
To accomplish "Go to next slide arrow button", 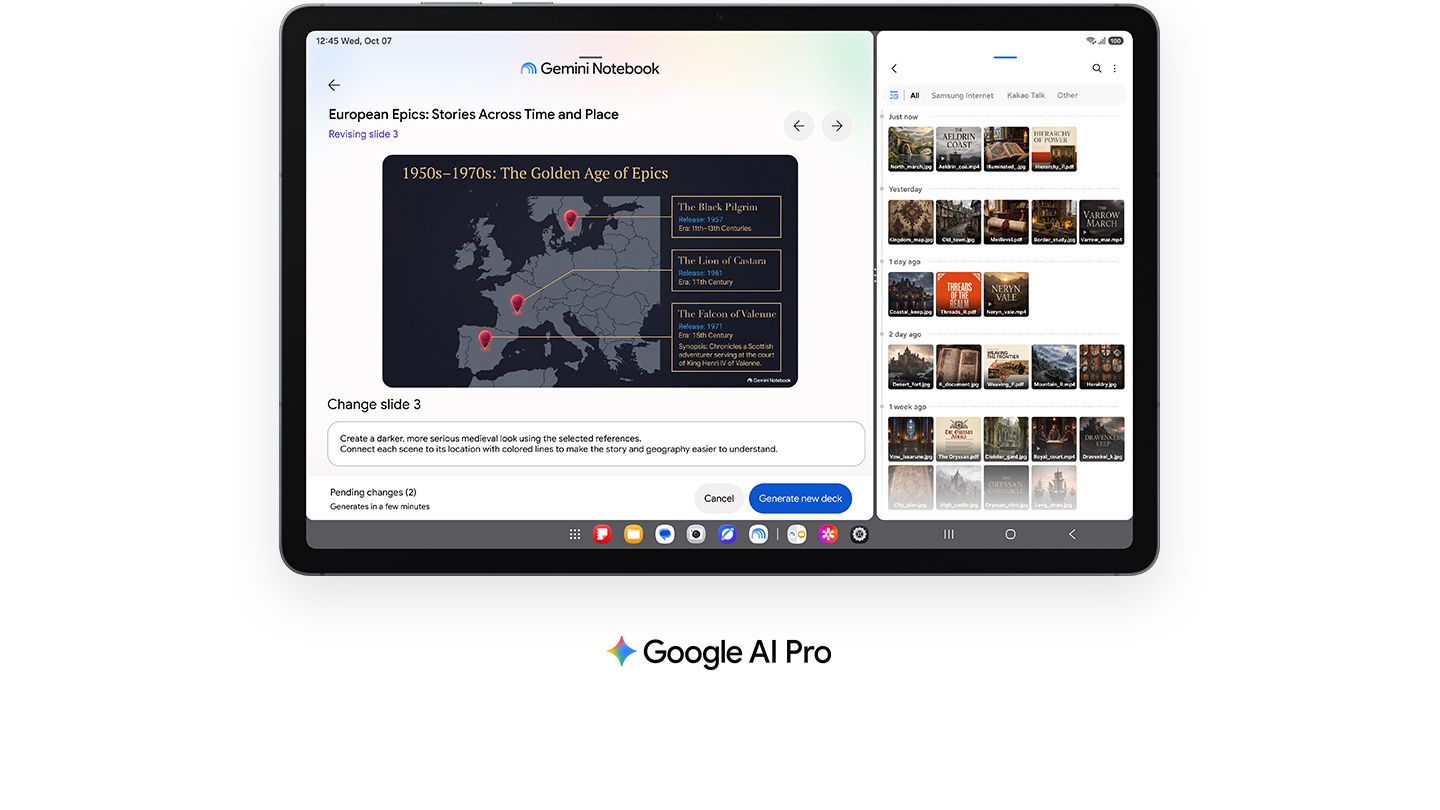I will (x=837, y=126).
